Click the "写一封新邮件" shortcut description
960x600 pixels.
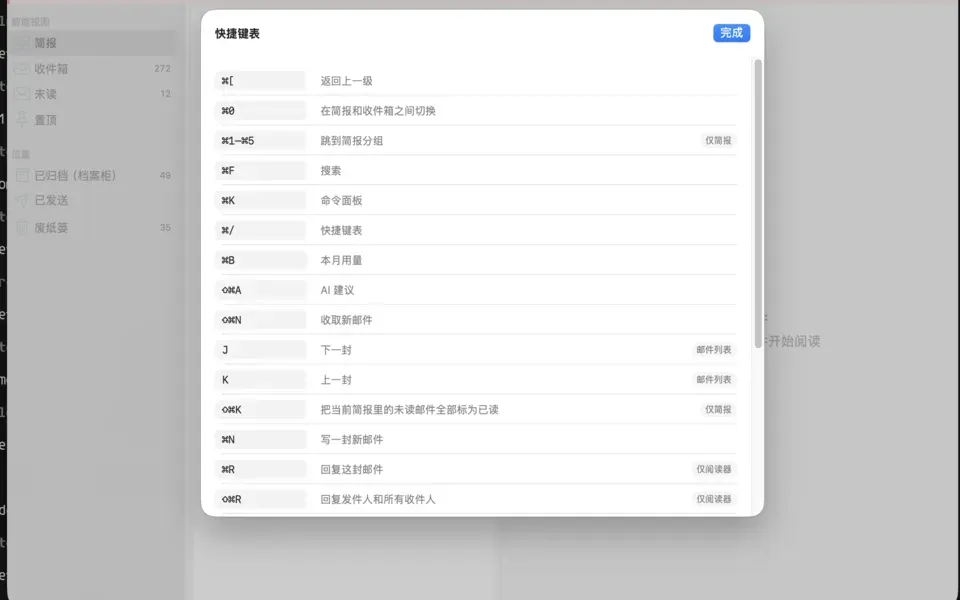pos(351,440)
